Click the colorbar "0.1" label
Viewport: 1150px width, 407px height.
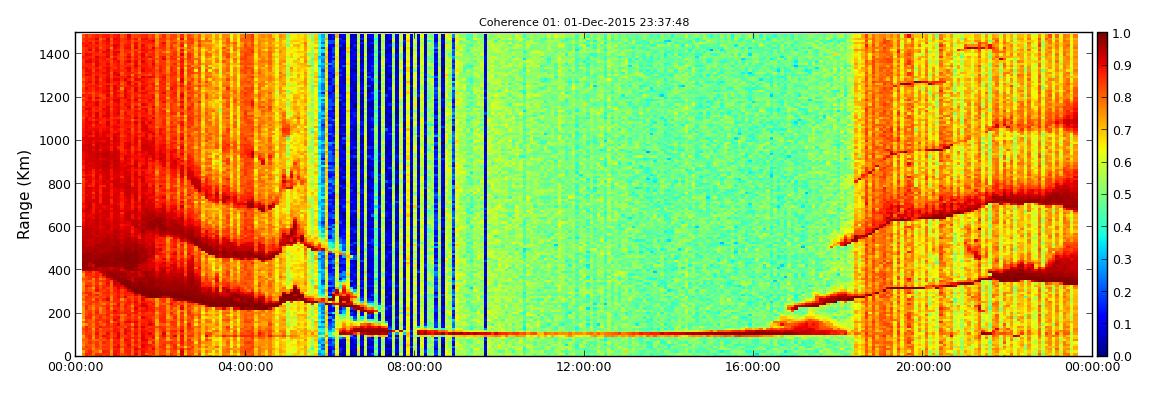pos(1121,324)
